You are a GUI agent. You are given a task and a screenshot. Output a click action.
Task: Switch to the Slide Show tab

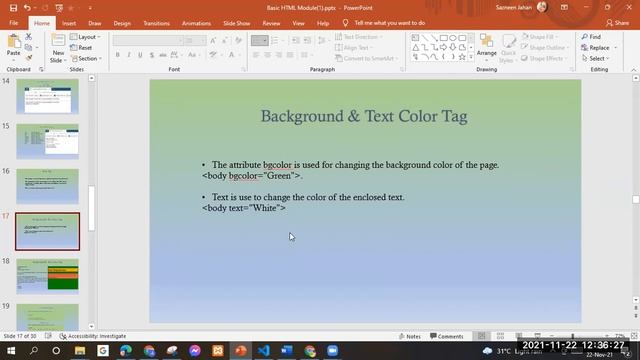[237, 23]
